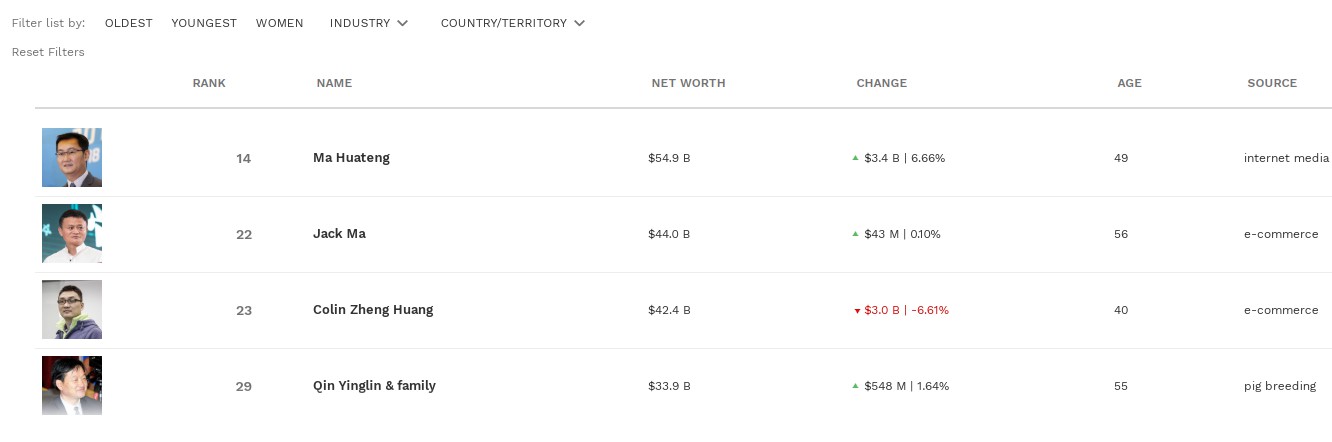Click Ma Huateng's profile photo
The height and width of the screenshot is (442, 1332).
tap(72, 157)
